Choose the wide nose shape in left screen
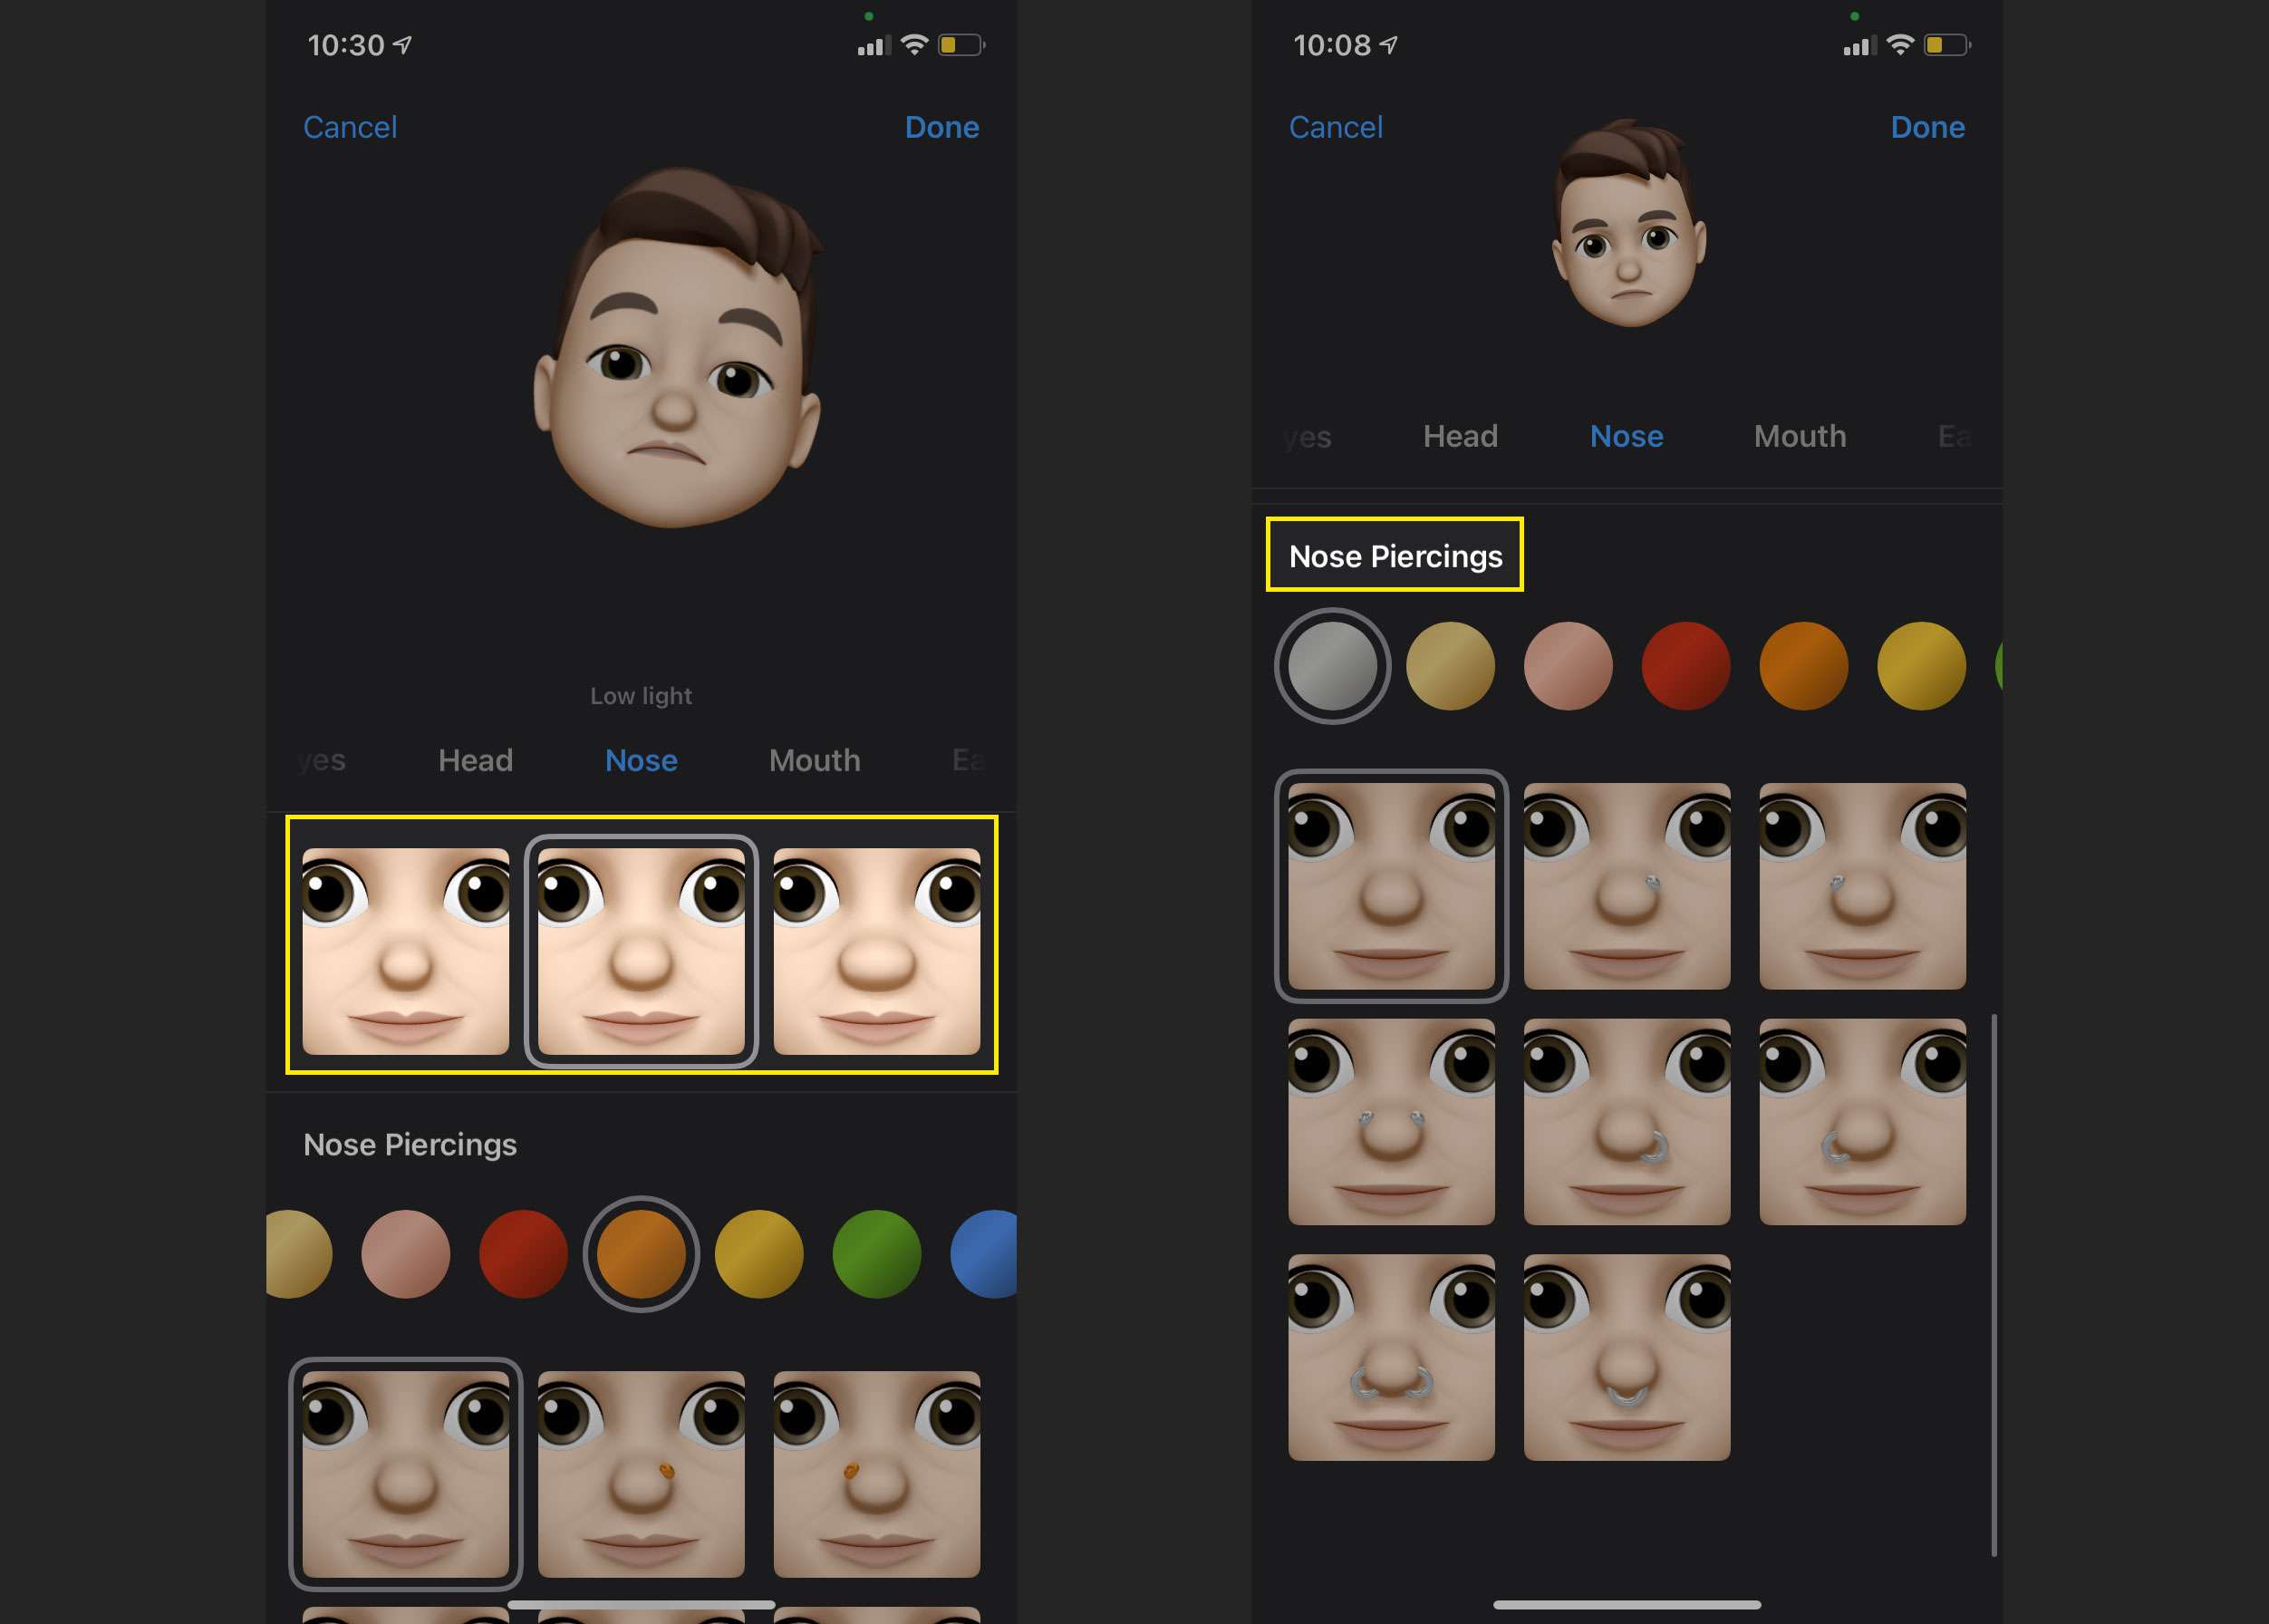 pyautogui.click(x=876, y=951)
